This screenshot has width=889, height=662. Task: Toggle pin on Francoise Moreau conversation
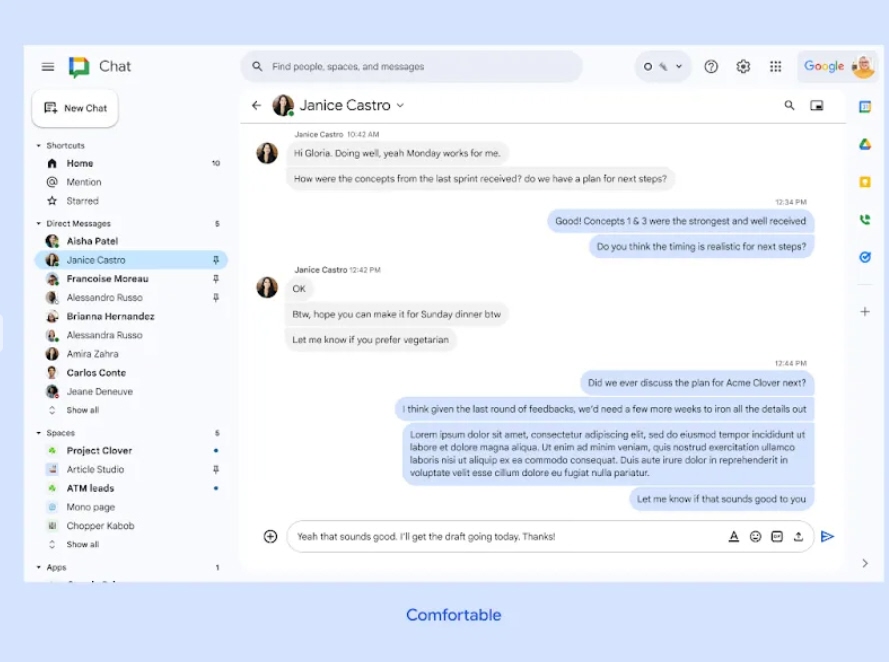(216, 279)
